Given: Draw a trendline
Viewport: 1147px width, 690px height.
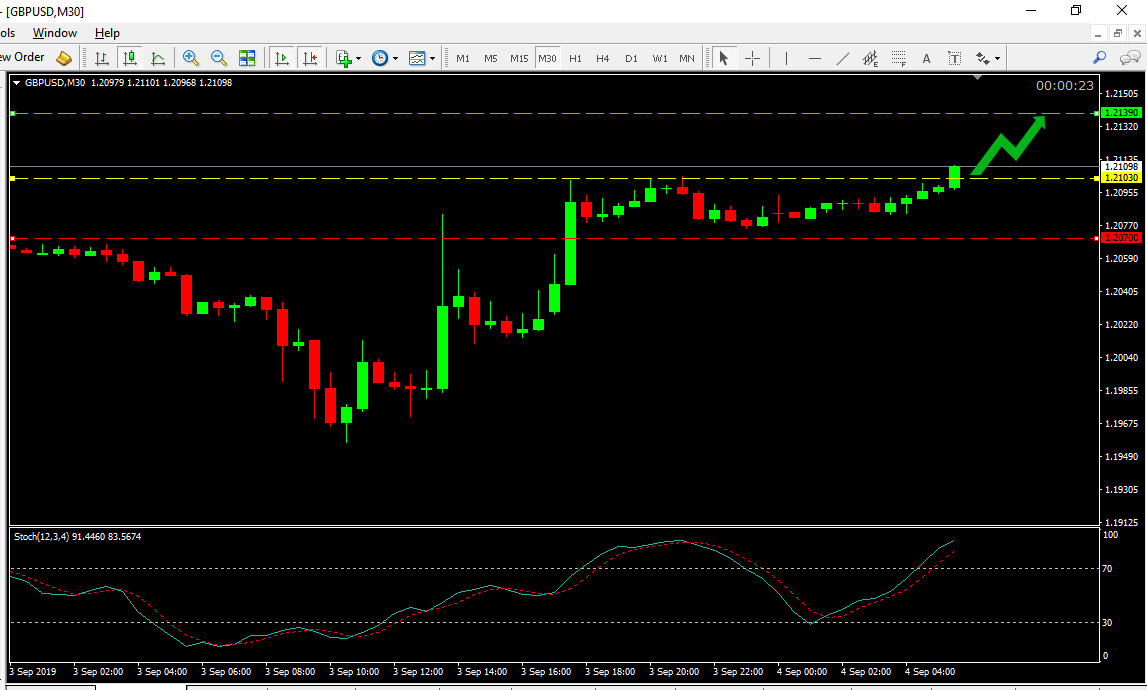Looking at the screenshot, I should [x=843, y=58].
